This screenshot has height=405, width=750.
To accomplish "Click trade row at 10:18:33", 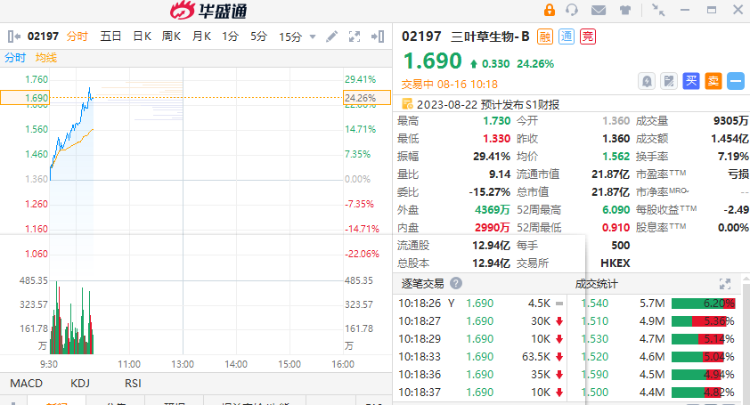I will 481,357.
